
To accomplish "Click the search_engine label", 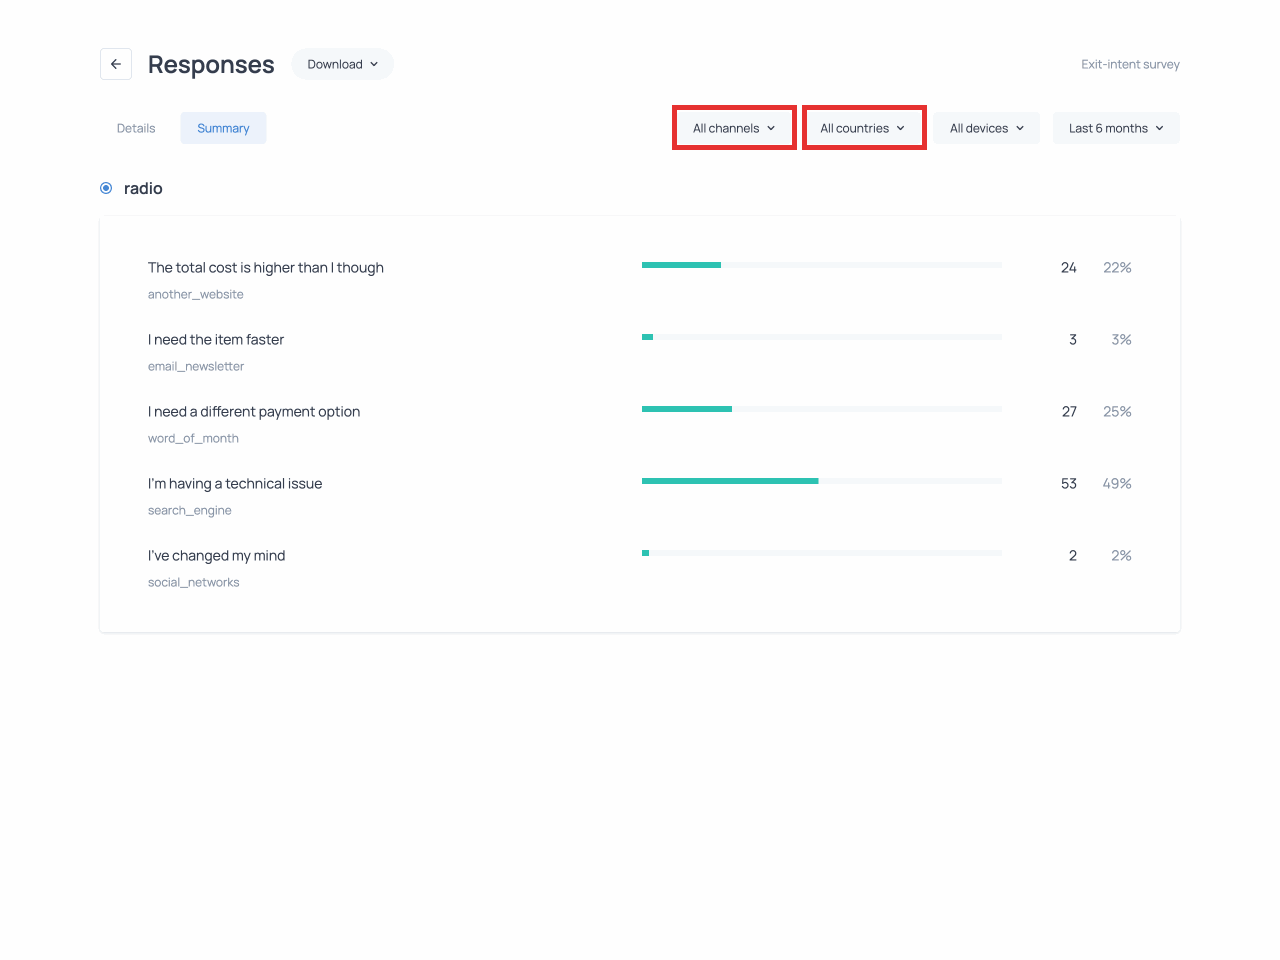I will click(x=190, y=510).
